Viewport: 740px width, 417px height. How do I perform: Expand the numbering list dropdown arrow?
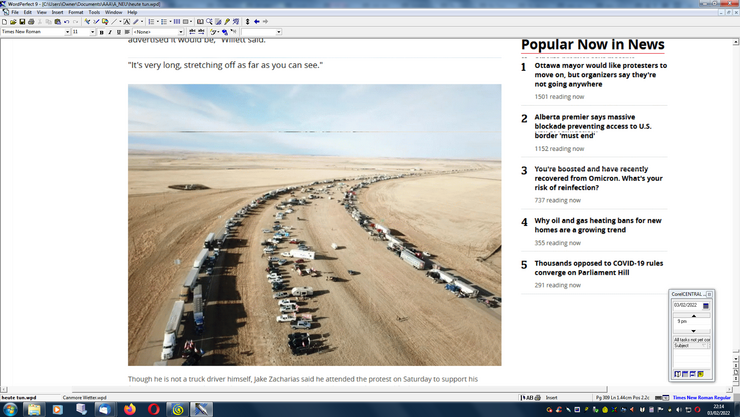point(158,22)
